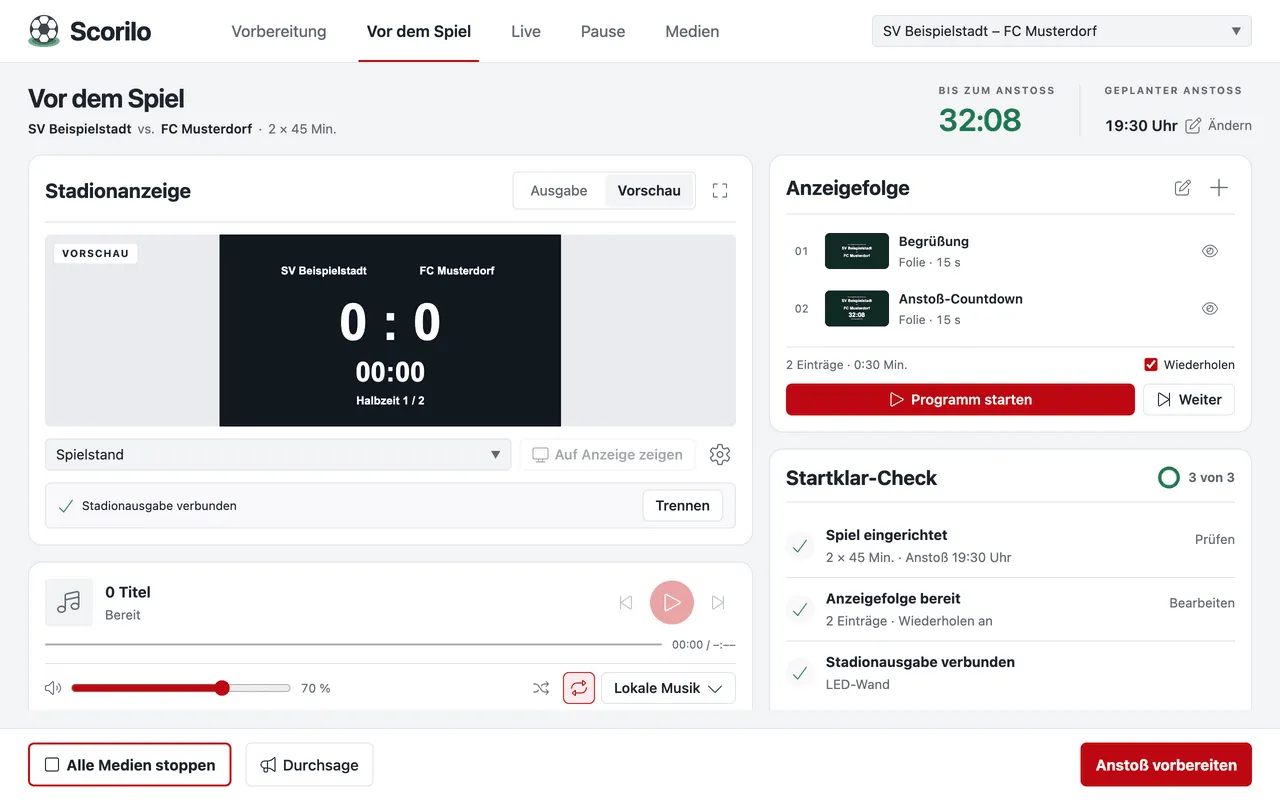Switch display to Ausgabe mode
This screenshot has width=1280, height=800.
(559, 190)
